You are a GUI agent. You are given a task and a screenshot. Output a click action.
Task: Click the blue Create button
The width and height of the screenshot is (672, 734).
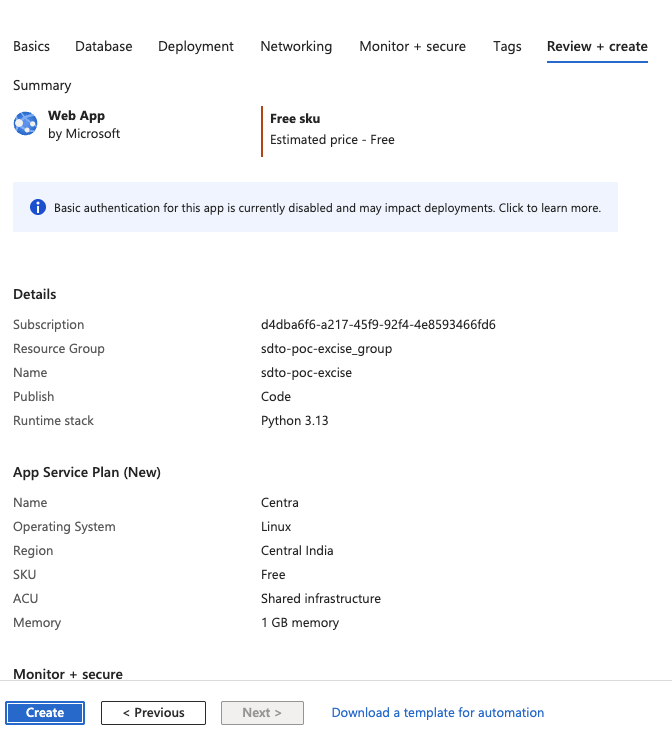coord(45,712)
